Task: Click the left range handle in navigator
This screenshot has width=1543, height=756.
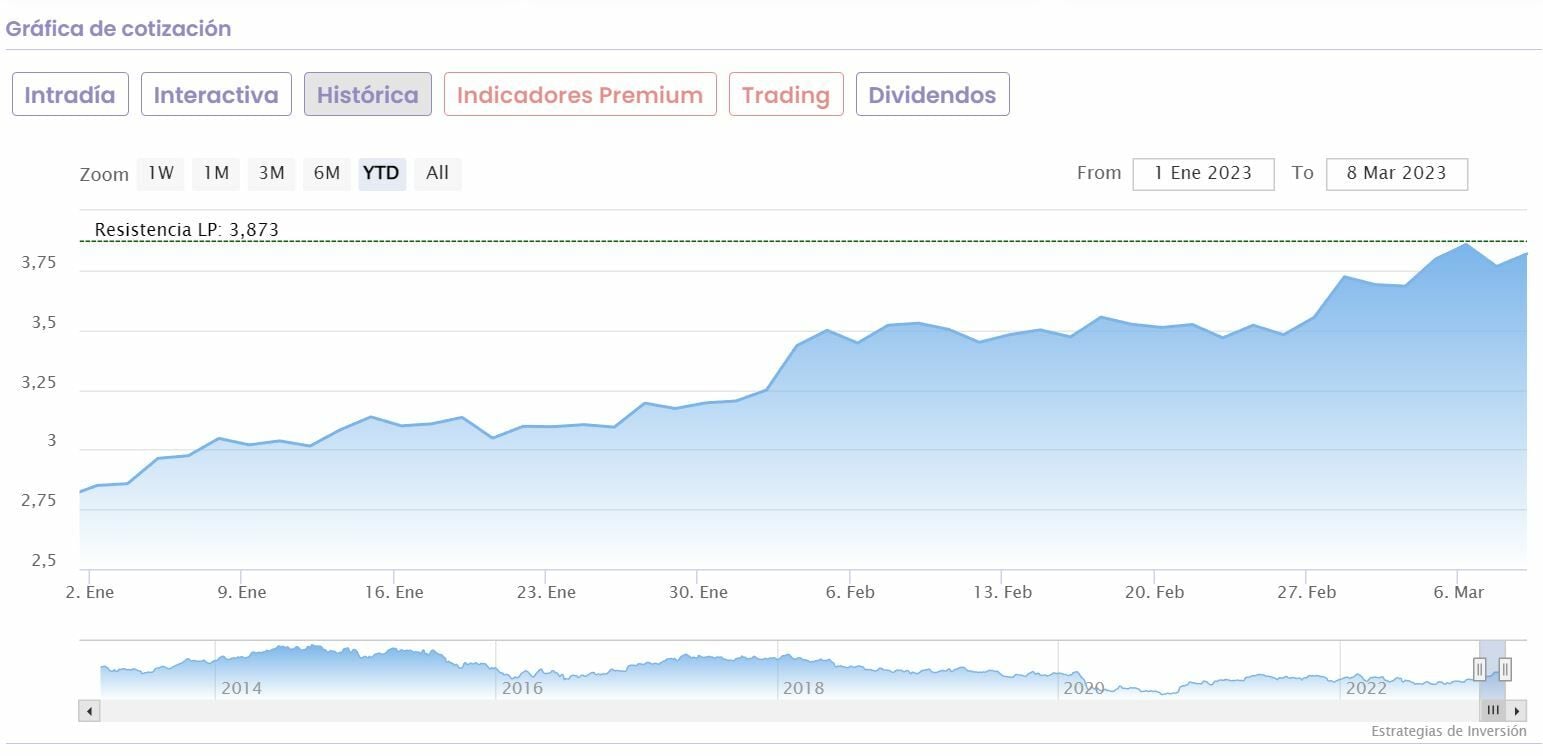Action: (1479, 669)
